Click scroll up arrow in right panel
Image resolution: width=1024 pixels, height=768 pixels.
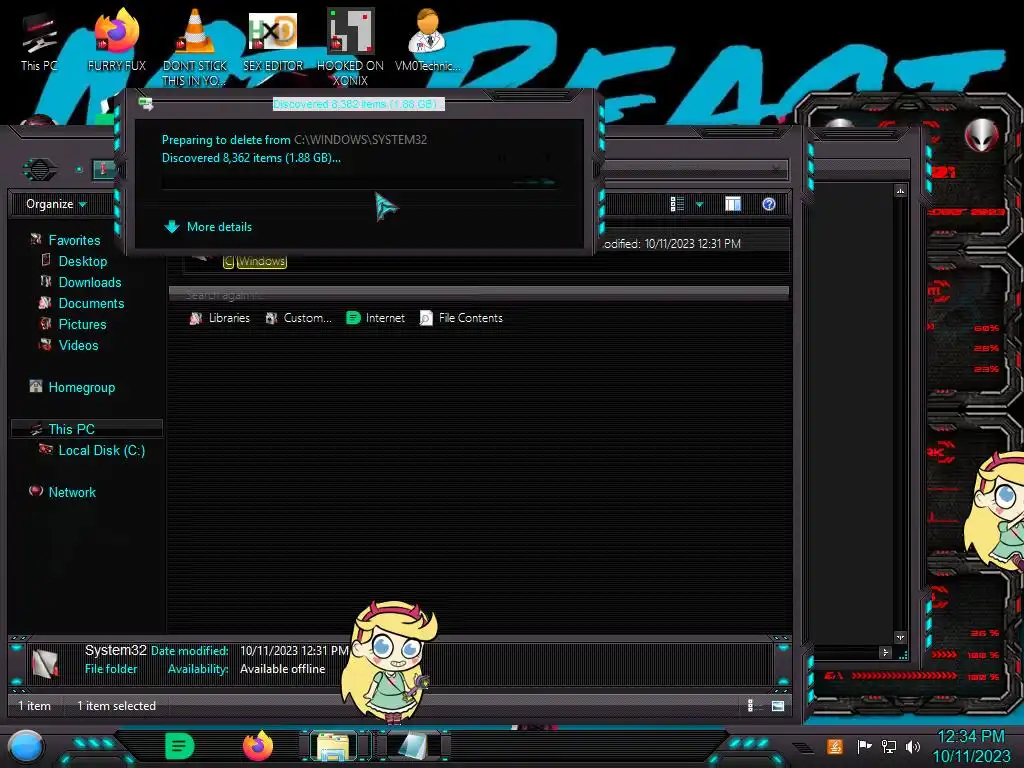click(901, 191)
